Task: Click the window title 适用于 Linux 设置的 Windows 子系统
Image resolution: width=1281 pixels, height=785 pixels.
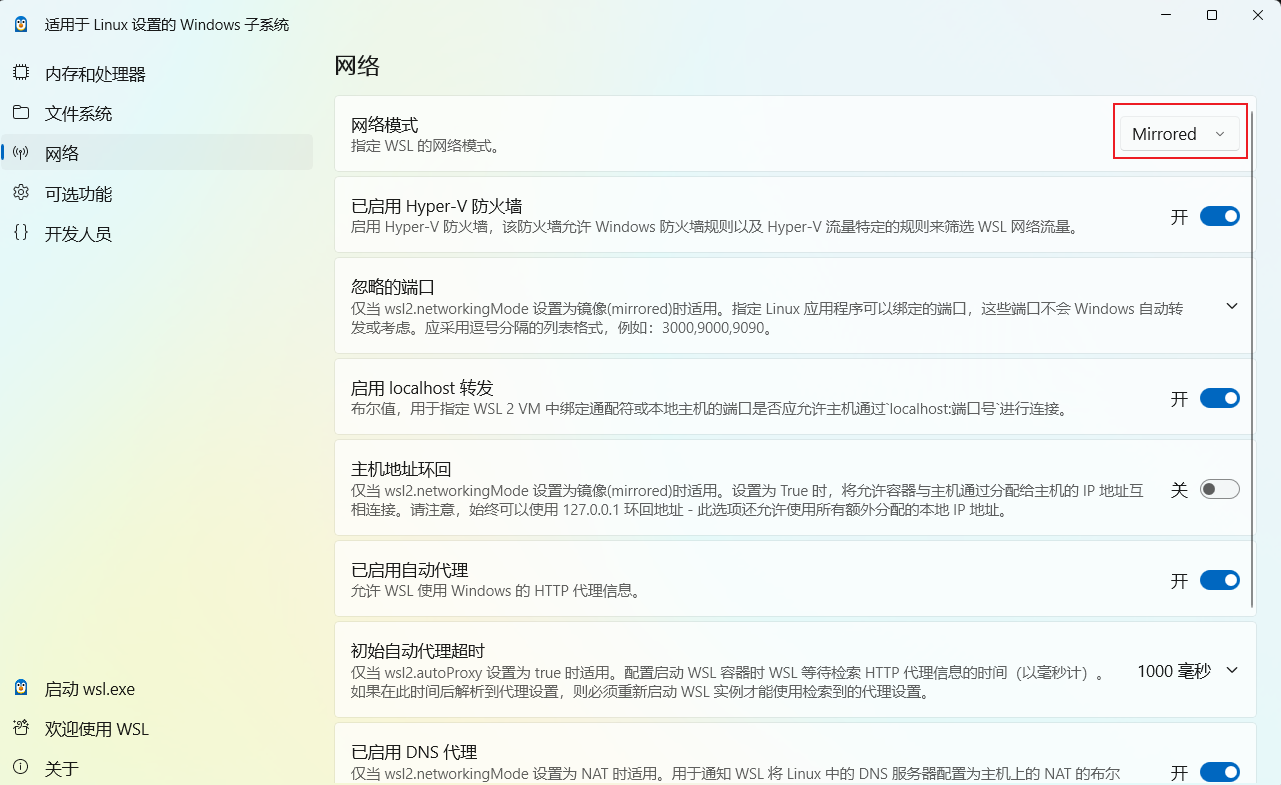Action: (167, 24)
